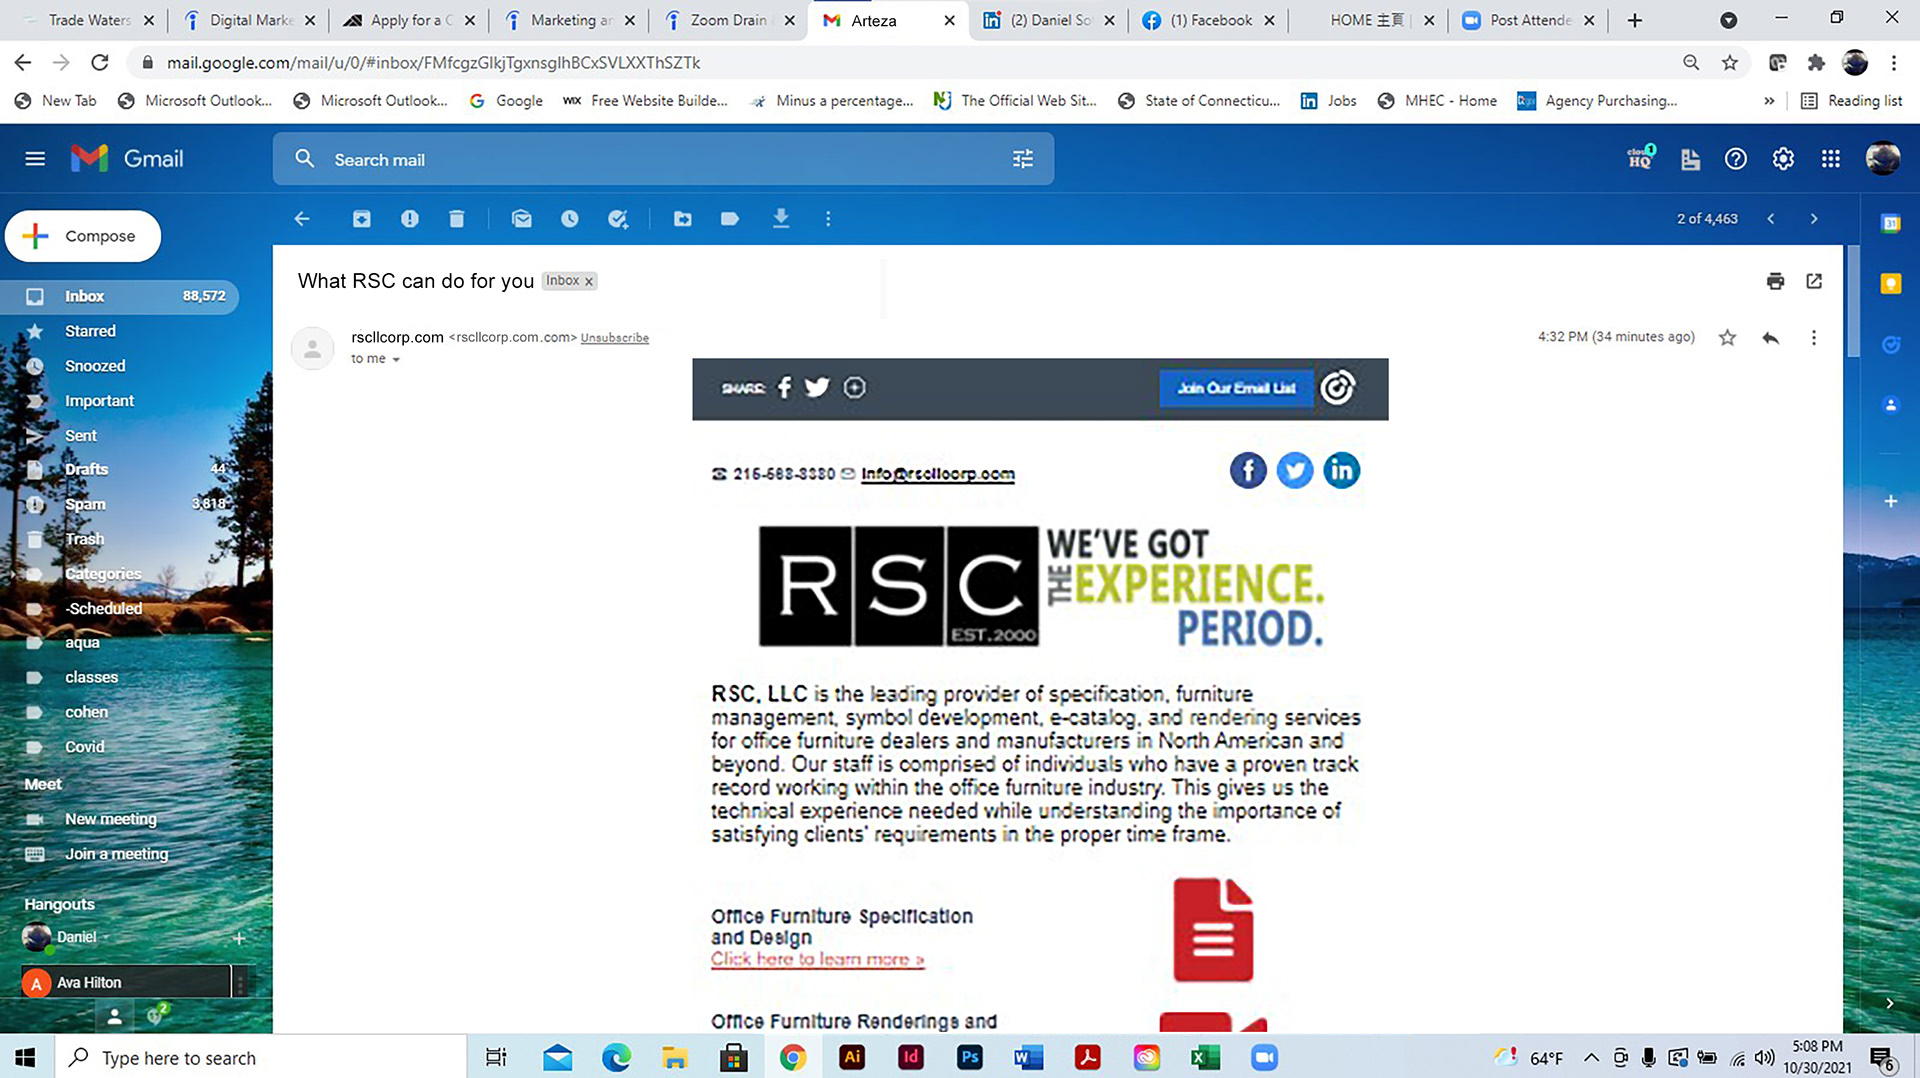Open RSC's round blue Facebook icon
This screenshot has width=1920, height=1078.
(1248, 470)
